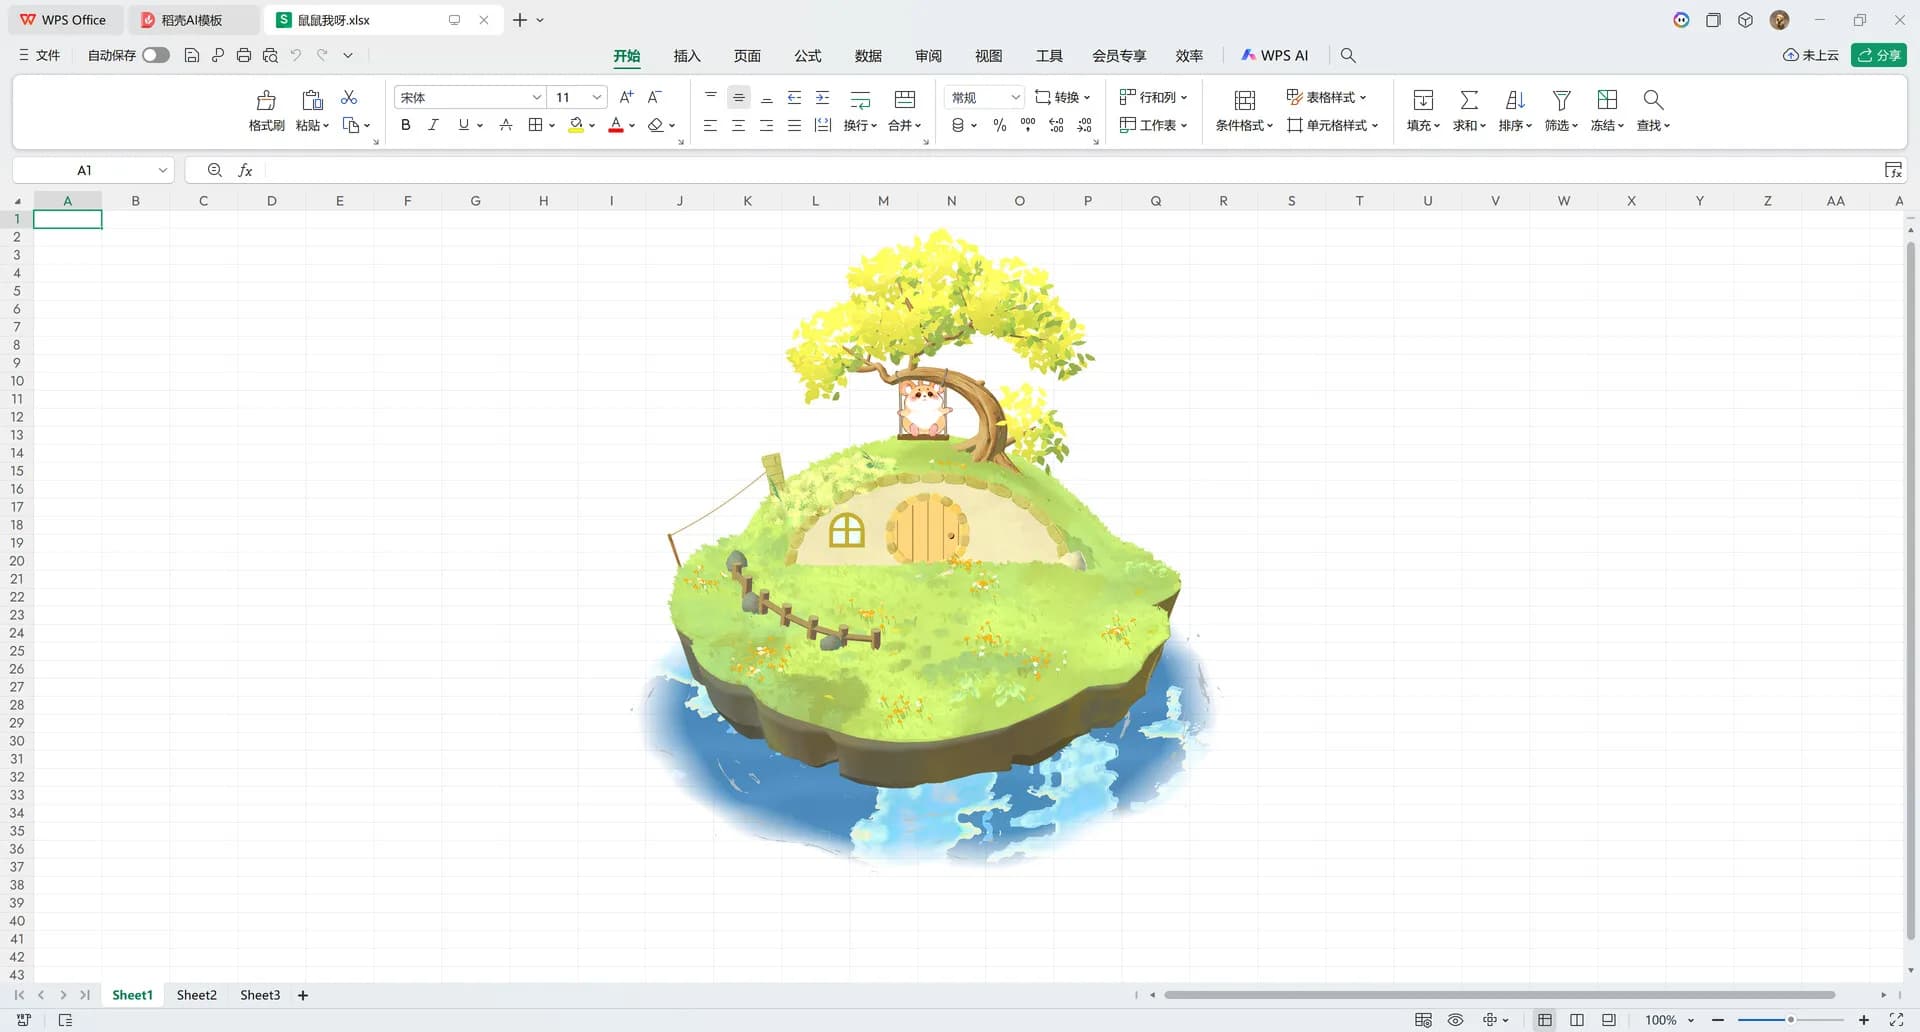Click the Find (查找) magnifier icon
This screenshot has height=1032, width=1920.
1652,100
